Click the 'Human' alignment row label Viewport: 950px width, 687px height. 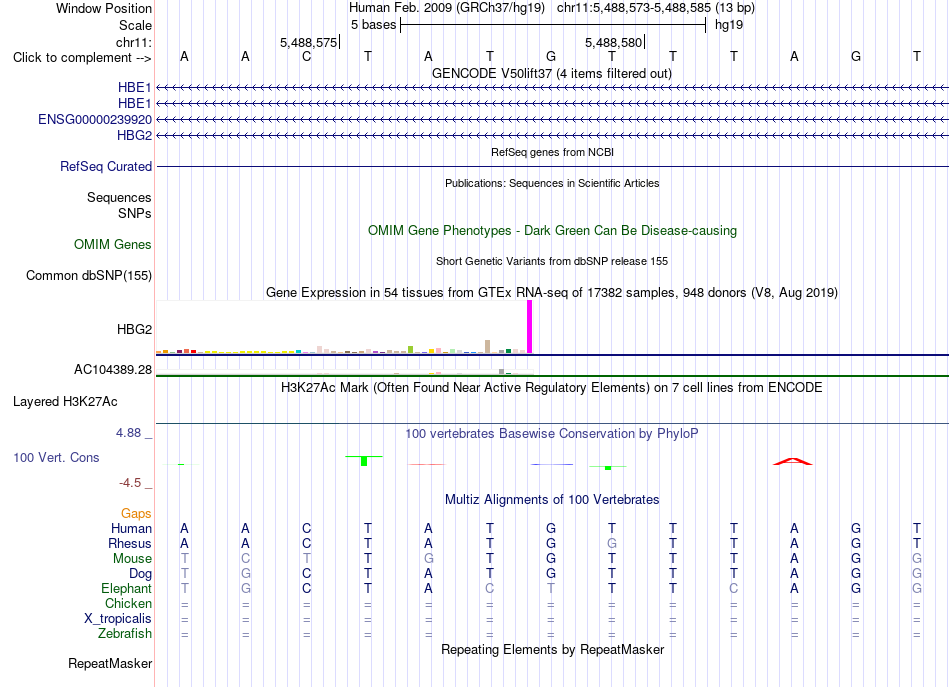point(131,528)
